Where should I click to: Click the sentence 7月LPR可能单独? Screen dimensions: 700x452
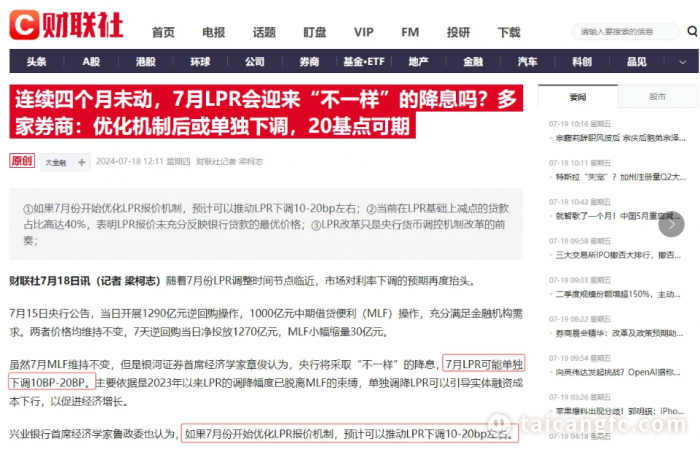484,364
